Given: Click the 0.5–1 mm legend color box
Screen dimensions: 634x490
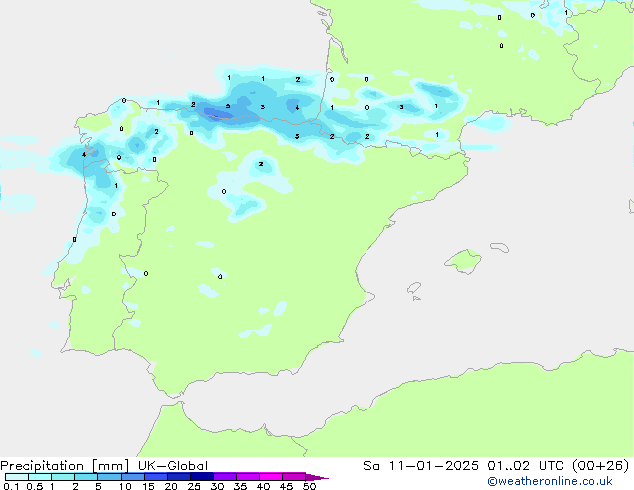Looking at the screenshot, I should click(x=40, y=477).
